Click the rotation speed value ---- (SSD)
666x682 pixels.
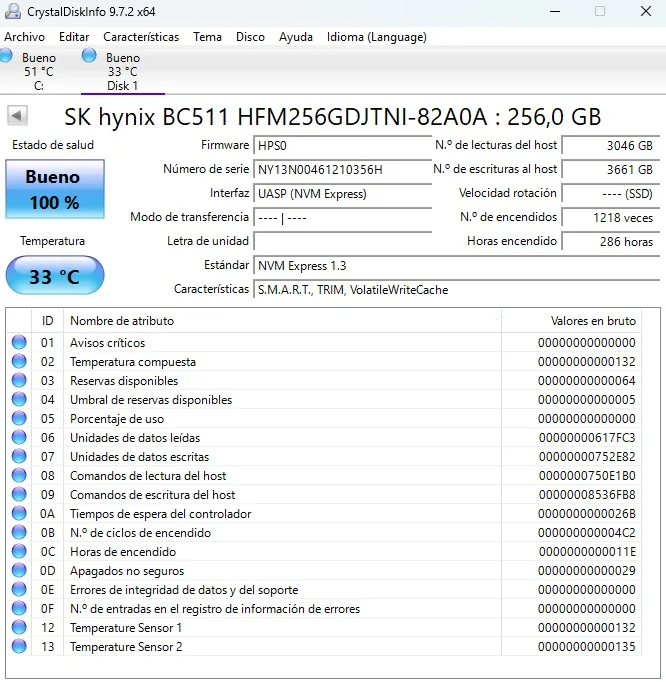(611, 194)
